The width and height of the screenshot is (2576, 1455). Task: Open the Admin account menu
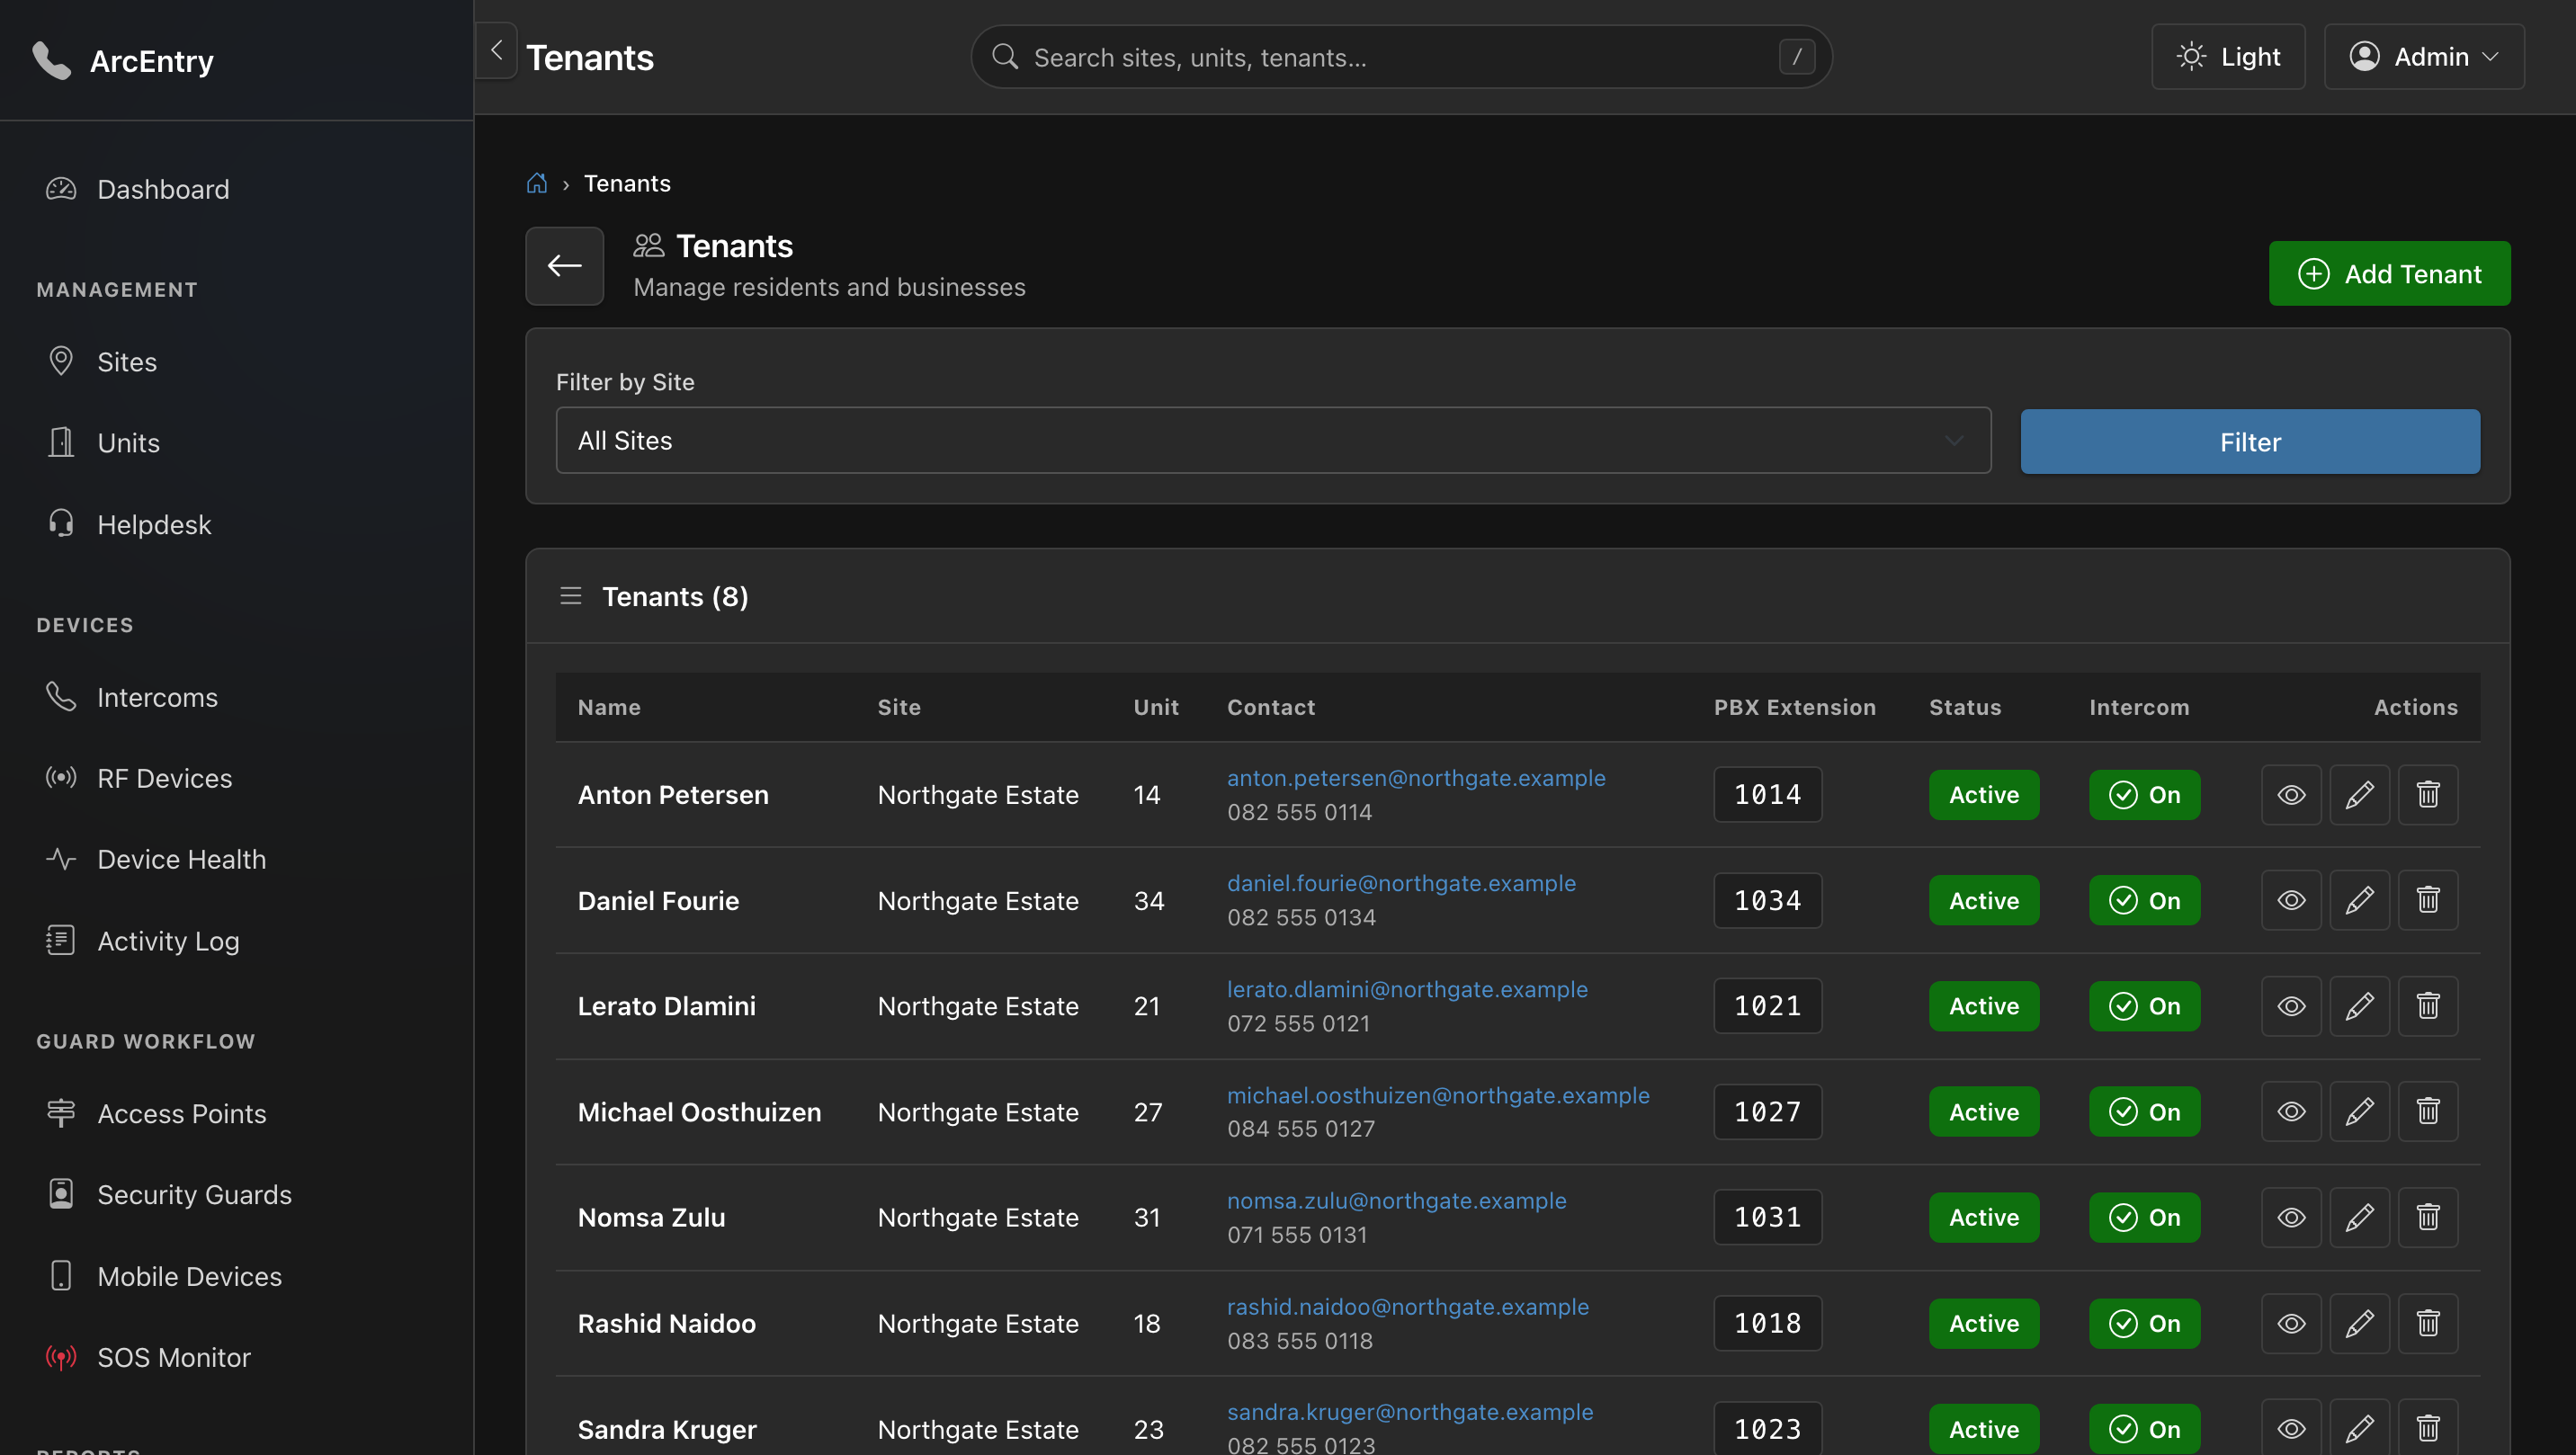pyautogui.click(x=2424, y=57)
